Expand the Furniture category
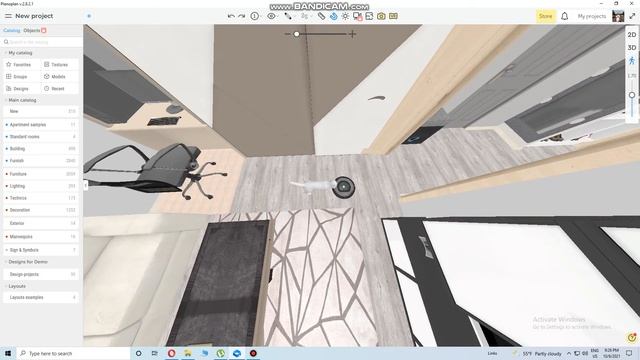640x360 pixels. (42, 174)
